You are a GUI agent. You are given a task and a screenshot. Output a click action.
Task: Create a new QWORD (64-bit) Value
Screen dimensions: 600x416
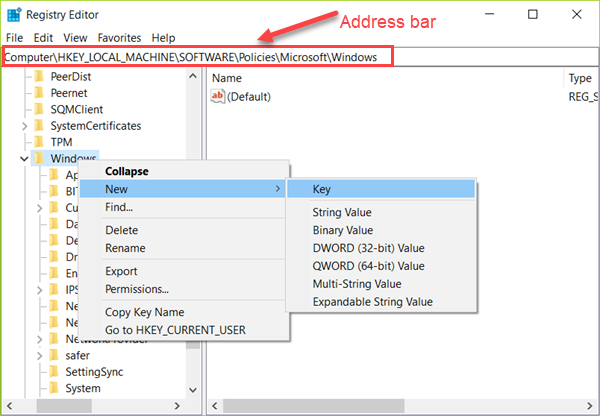tap(381, 266)
